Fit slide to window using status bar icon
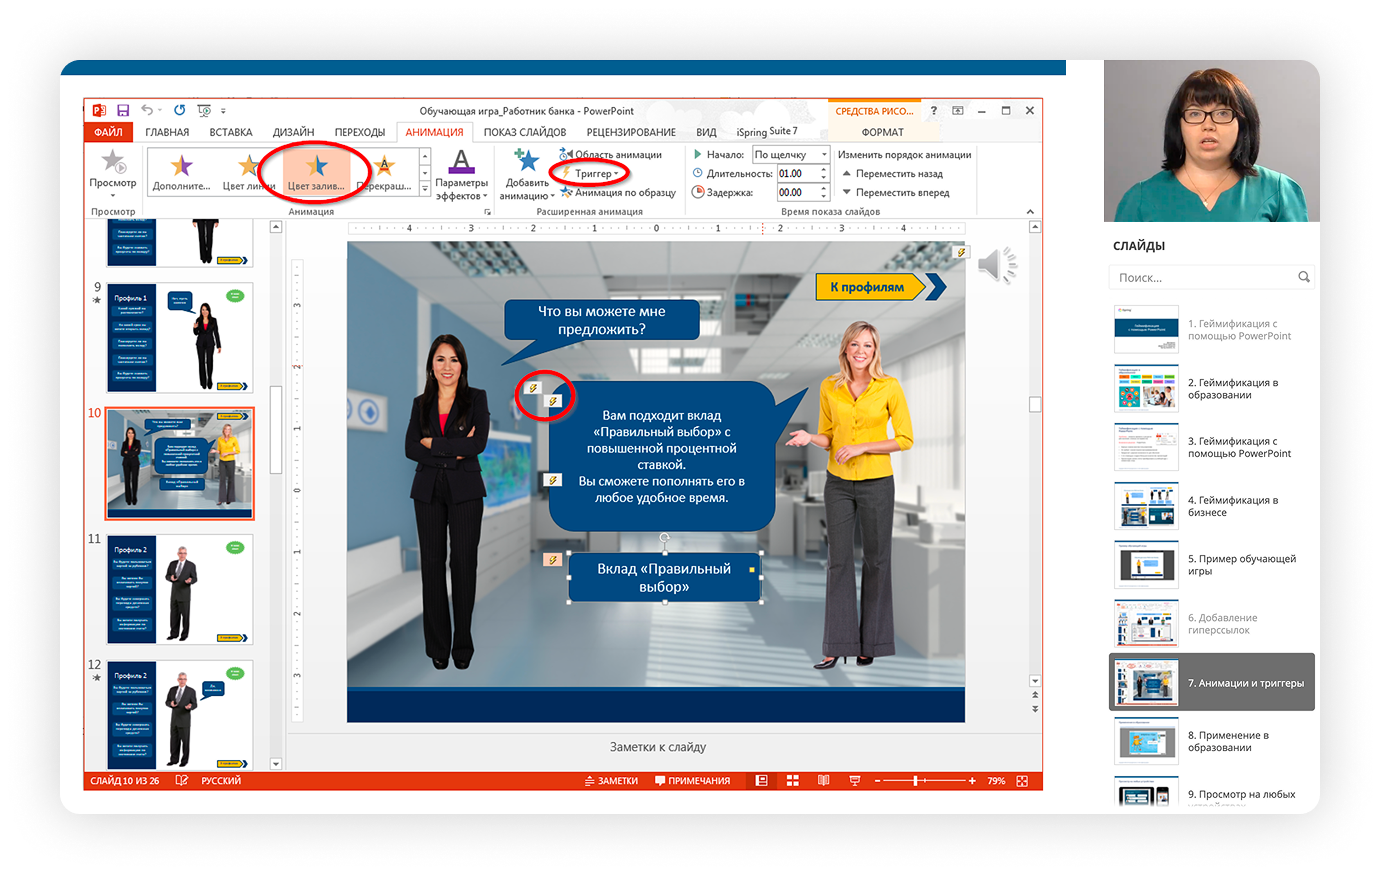The height and width of the screenshot is (874, 1380). click(x=1022, y=781)
